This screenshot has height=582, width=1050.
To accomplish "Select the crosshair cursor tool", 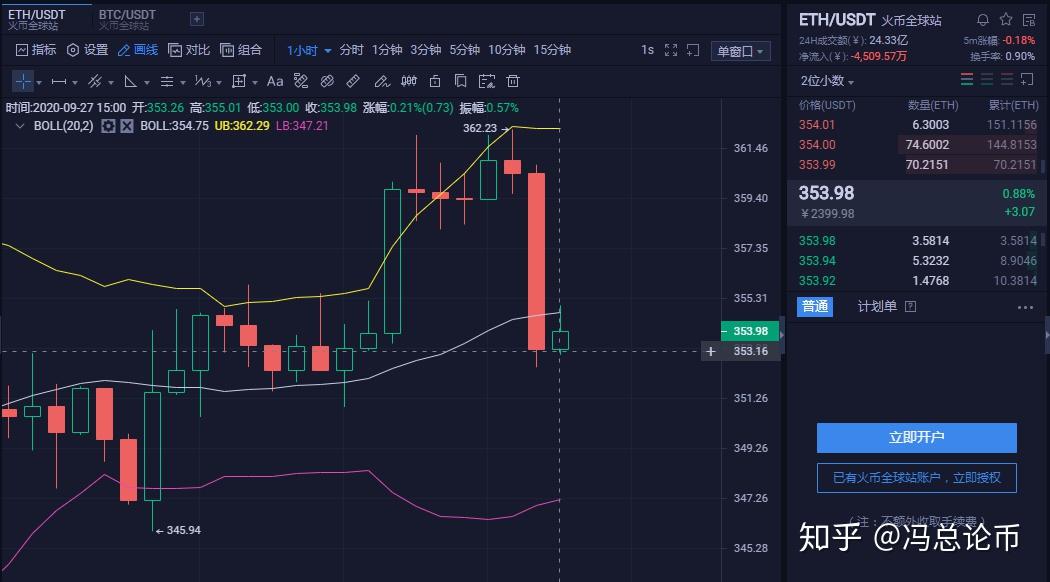I will tap(23, 81).
